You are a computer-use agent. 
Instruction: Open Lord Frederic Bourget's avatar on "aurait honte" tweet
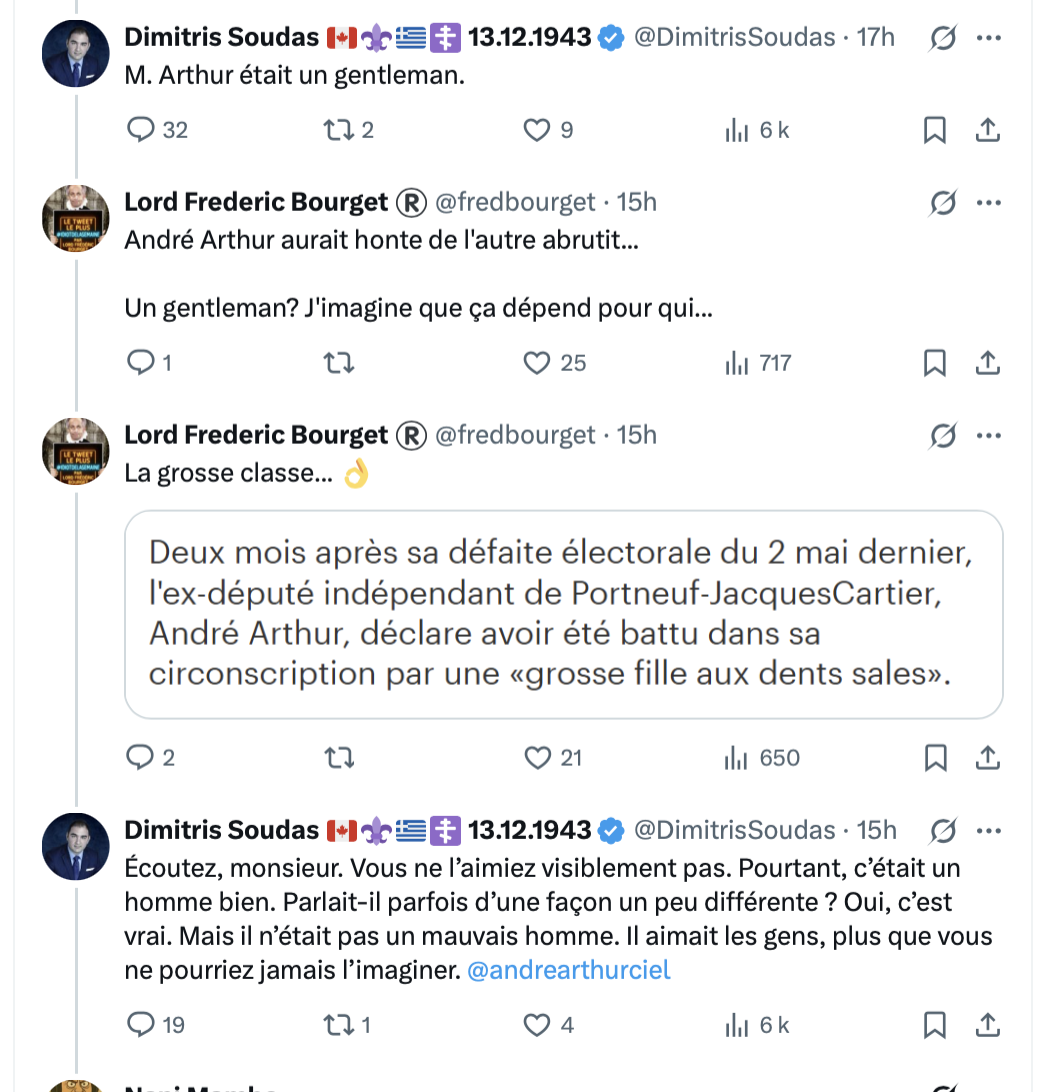76,218
